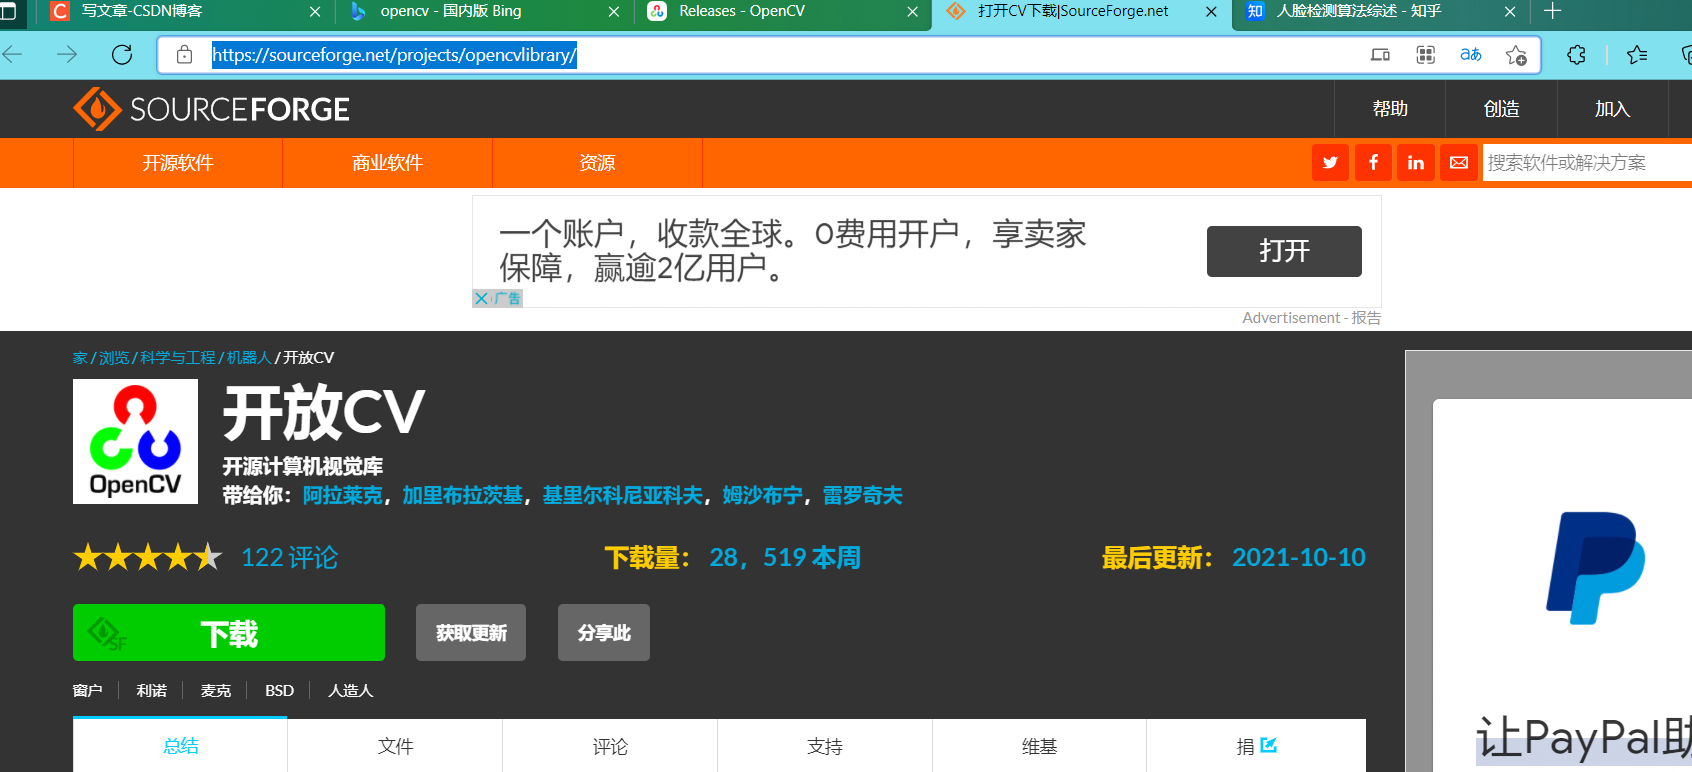The image size is (1692, 772).
Task: Close the 写文章-CSDN博客 tab
Action: click(315, 12)
